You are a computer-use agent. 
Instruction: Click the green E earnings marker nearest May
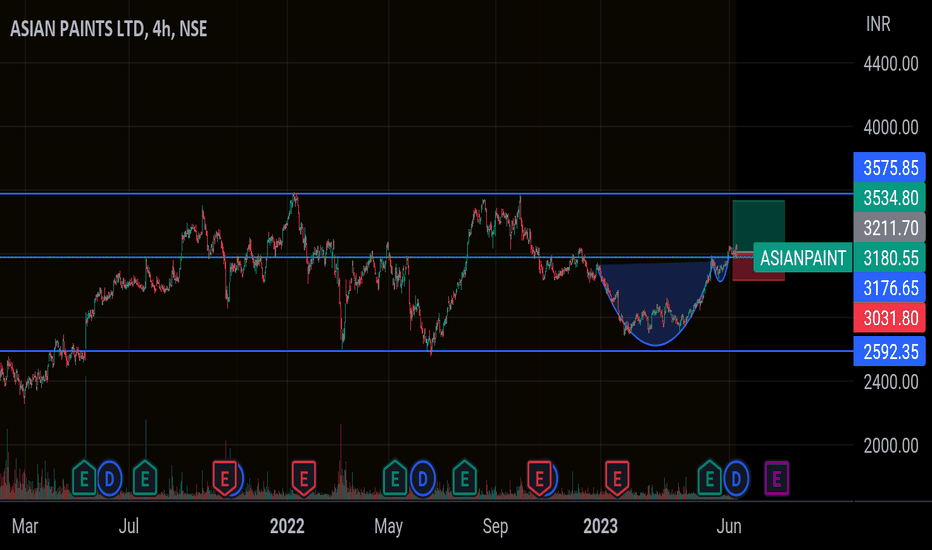(395, 478)
